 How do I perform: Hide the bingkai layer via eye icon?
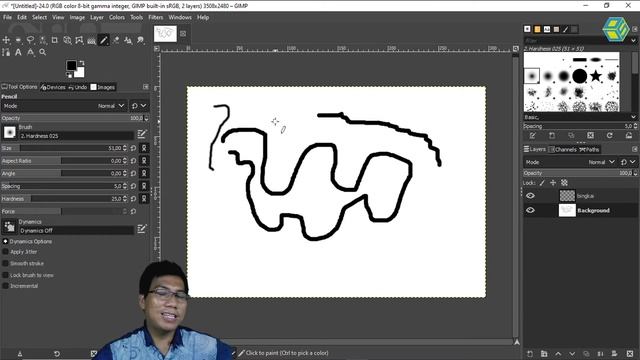530,196
